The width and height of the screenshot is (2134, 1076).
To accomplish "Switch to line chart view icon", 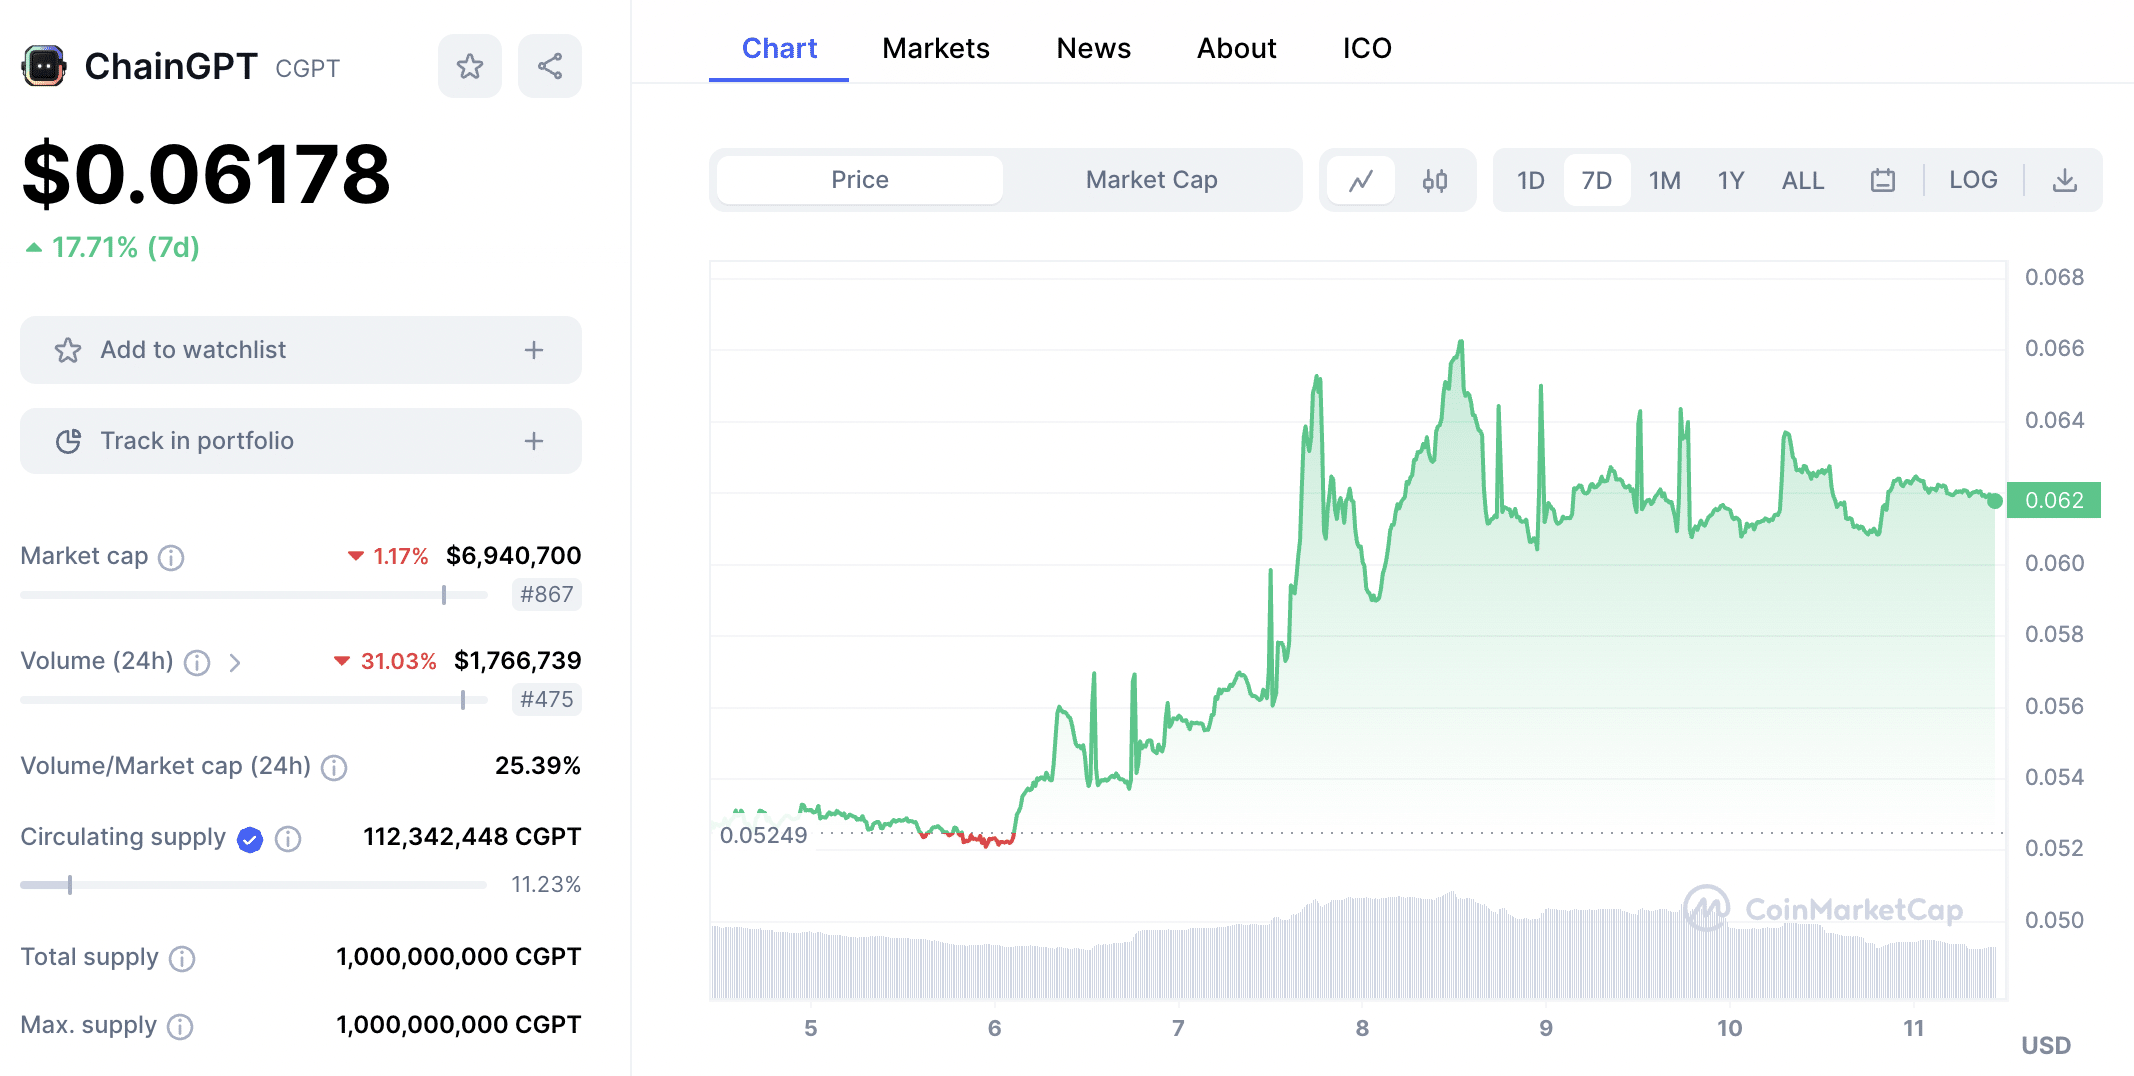I will coord(1361,181).
